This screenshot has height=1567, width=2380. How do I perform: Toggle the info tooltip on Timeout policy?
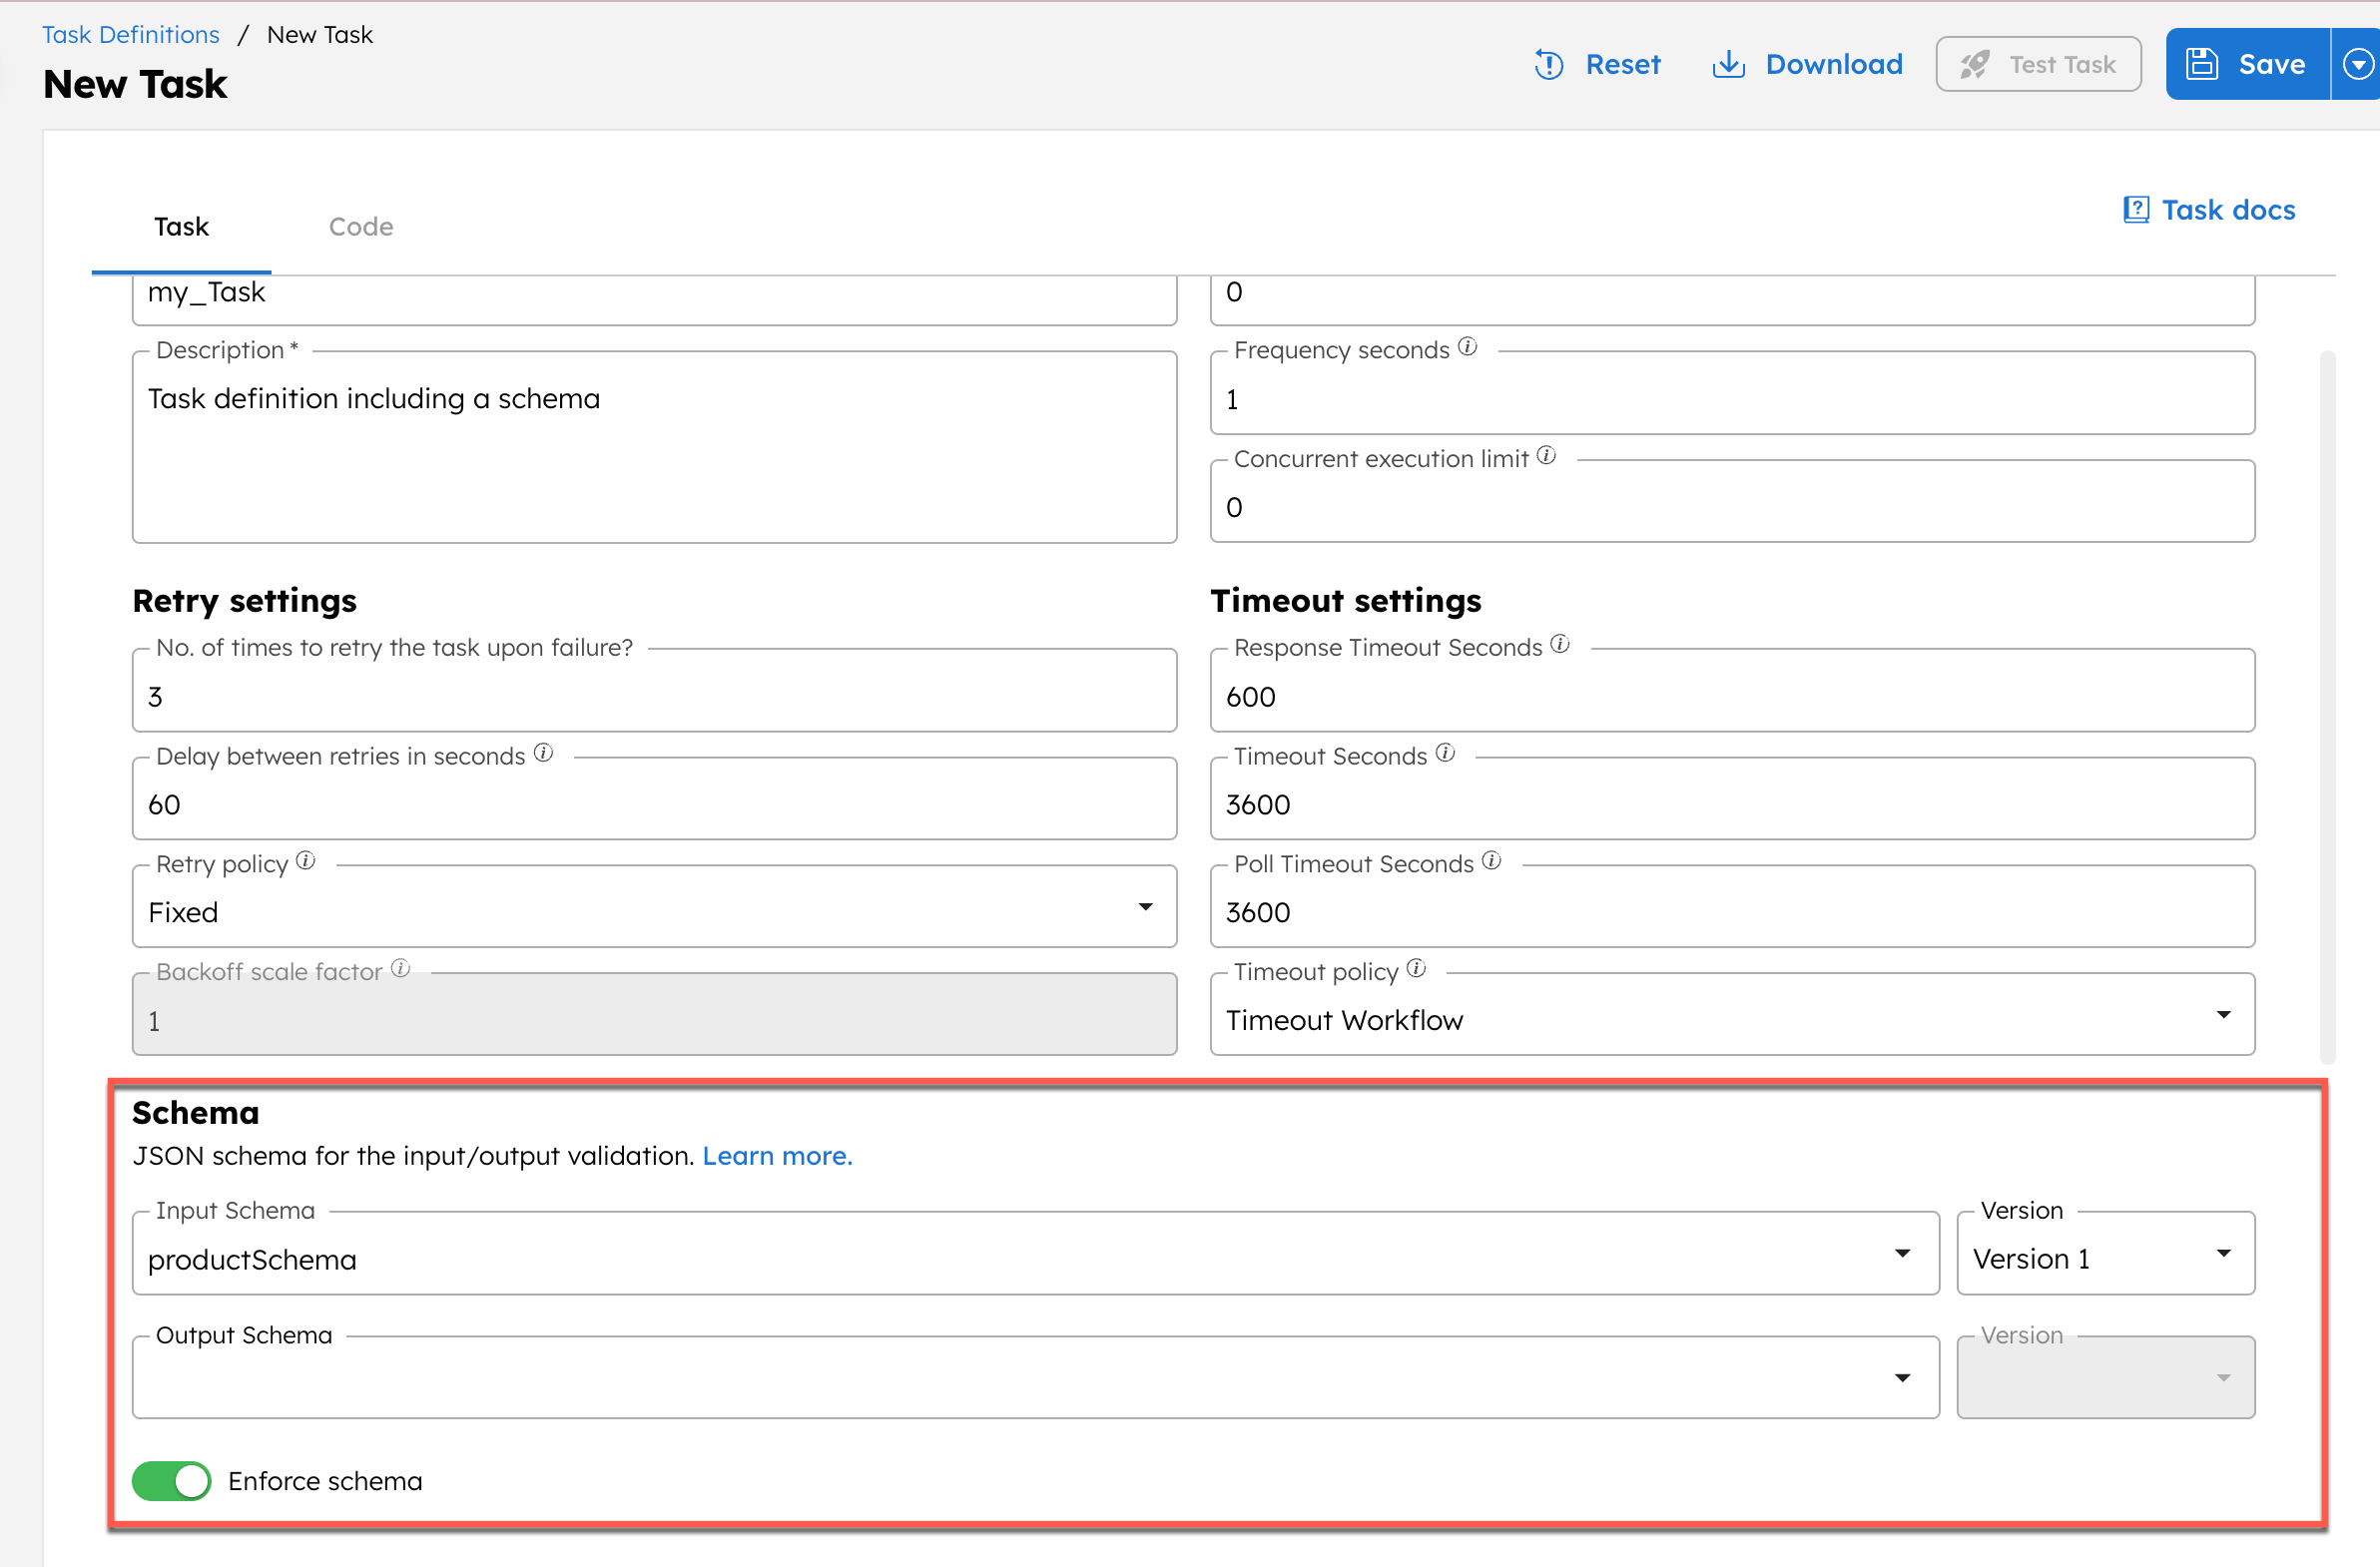click(1416, 968)
